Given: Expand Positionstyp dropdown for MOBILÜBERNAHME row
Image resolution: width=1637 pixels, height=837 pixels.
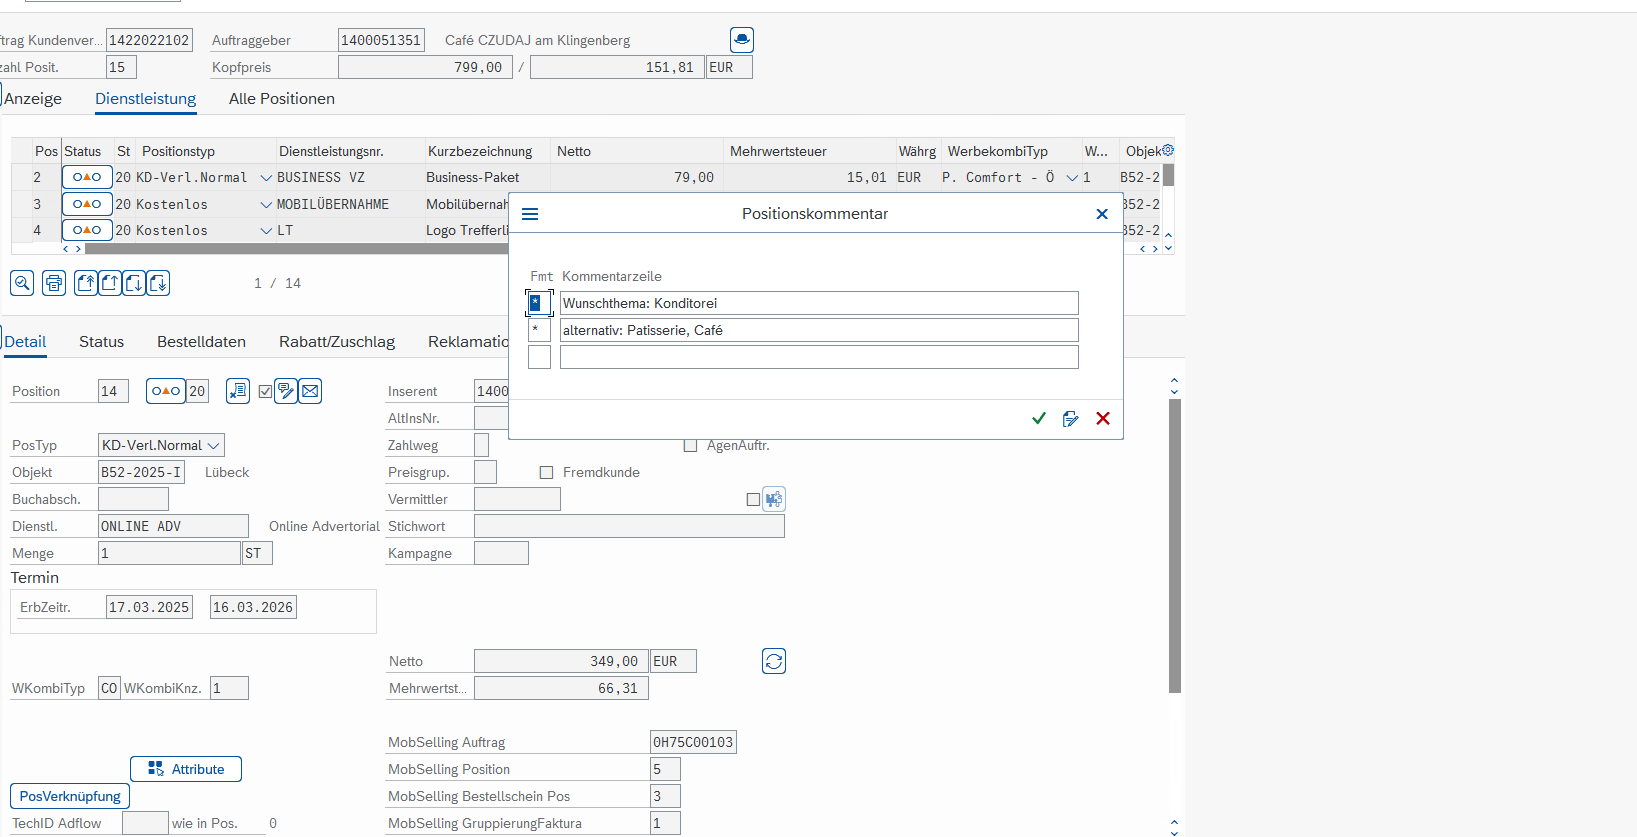Looking at the screenshot, I should 266,204.
